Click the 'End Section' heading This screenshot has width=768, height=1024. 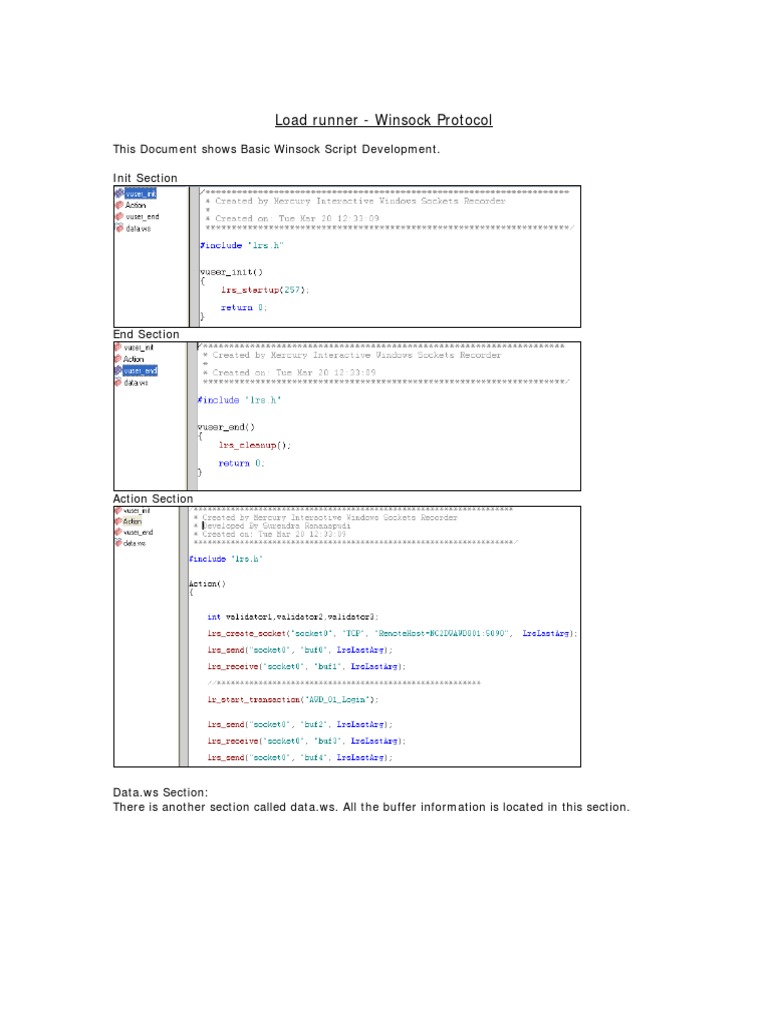(146, 334)
